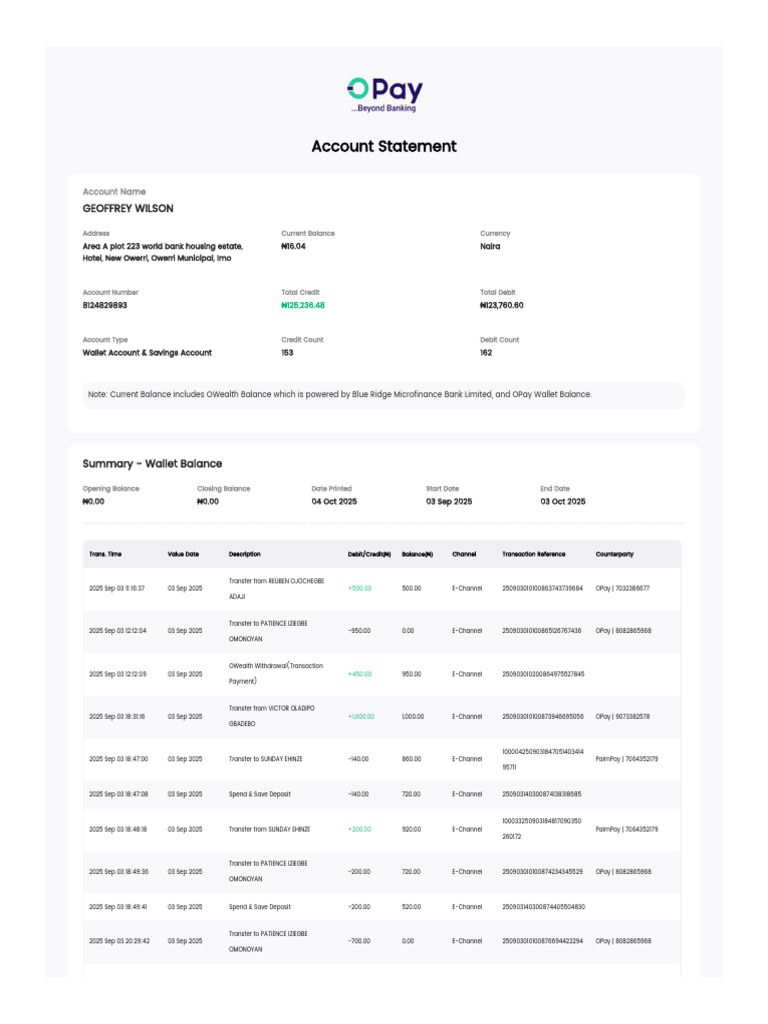768x1024 pixels.
Task: Click the 1,000.00 balance value
Action: coord(413,716)
